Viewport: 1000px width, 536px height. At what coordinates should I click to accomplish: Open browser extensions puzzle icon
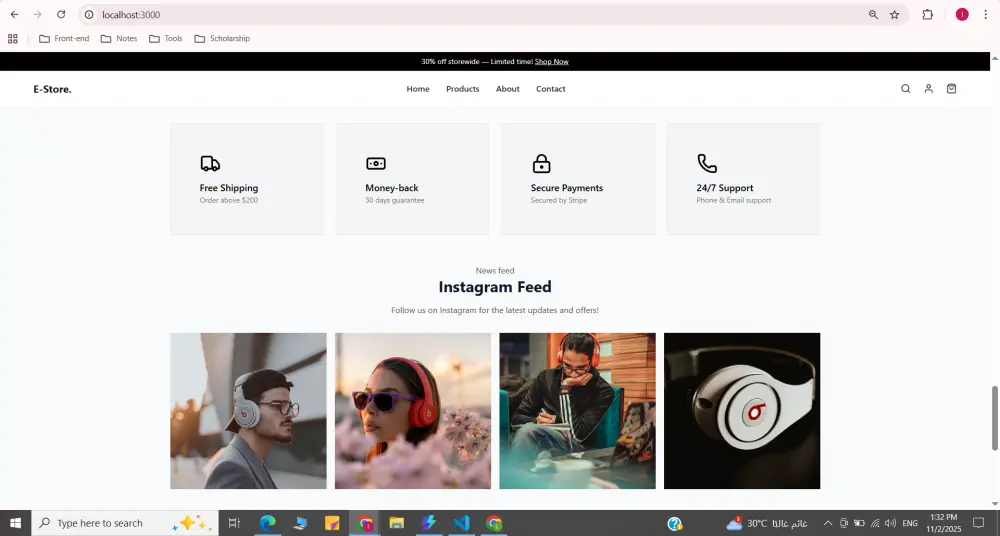pyautogui.click(x=928, y=14)
